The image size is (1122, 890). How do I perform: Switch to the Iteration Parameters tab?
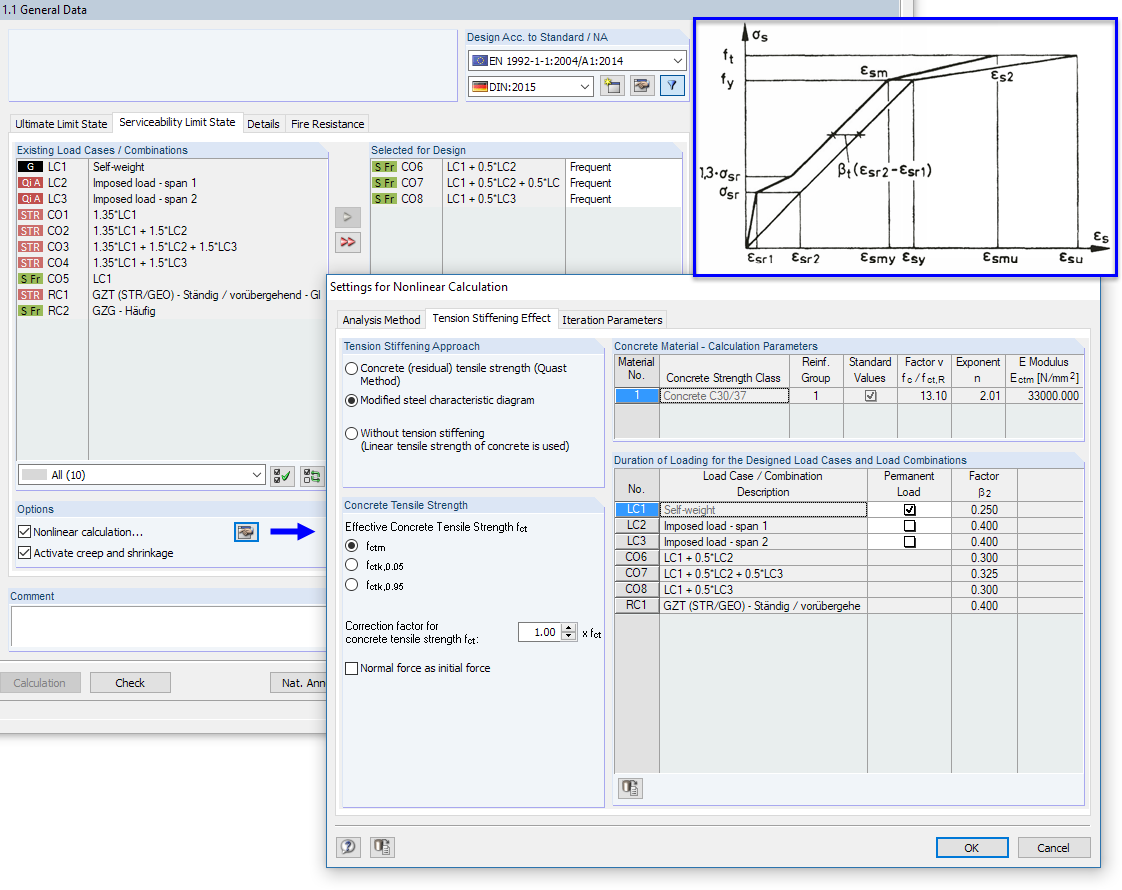[x=613, y=320]
